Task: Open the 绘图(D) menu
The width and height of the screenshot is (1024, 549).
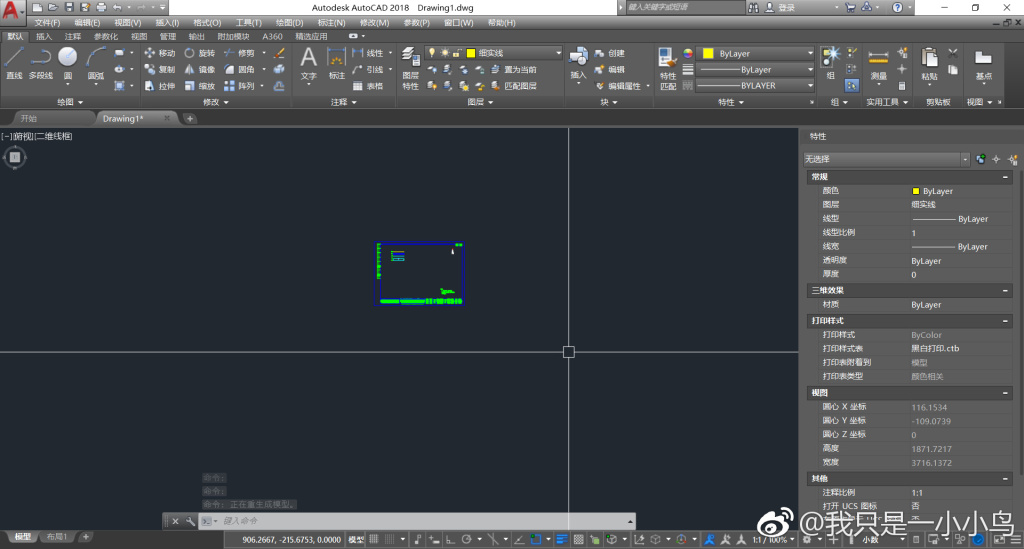Action: (289, 22)
